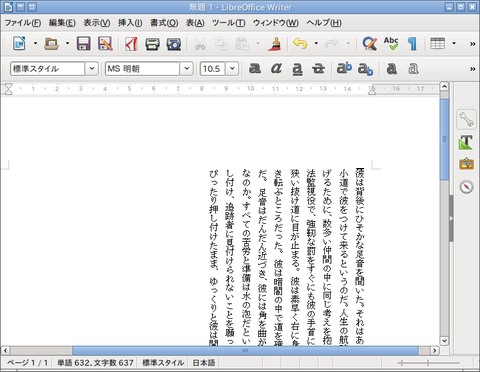Click the Save As icon
The height and width of the screenshot is (372, 480).
click(105, 43)
